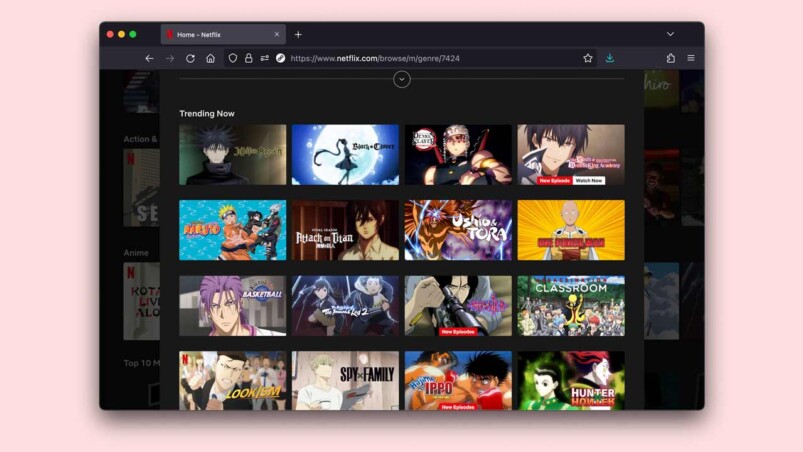Open The Irregular at Magic High School thumbnail
Image resolution: width=803 pixels, height=452 pixels.
click(x=345, y=306)
